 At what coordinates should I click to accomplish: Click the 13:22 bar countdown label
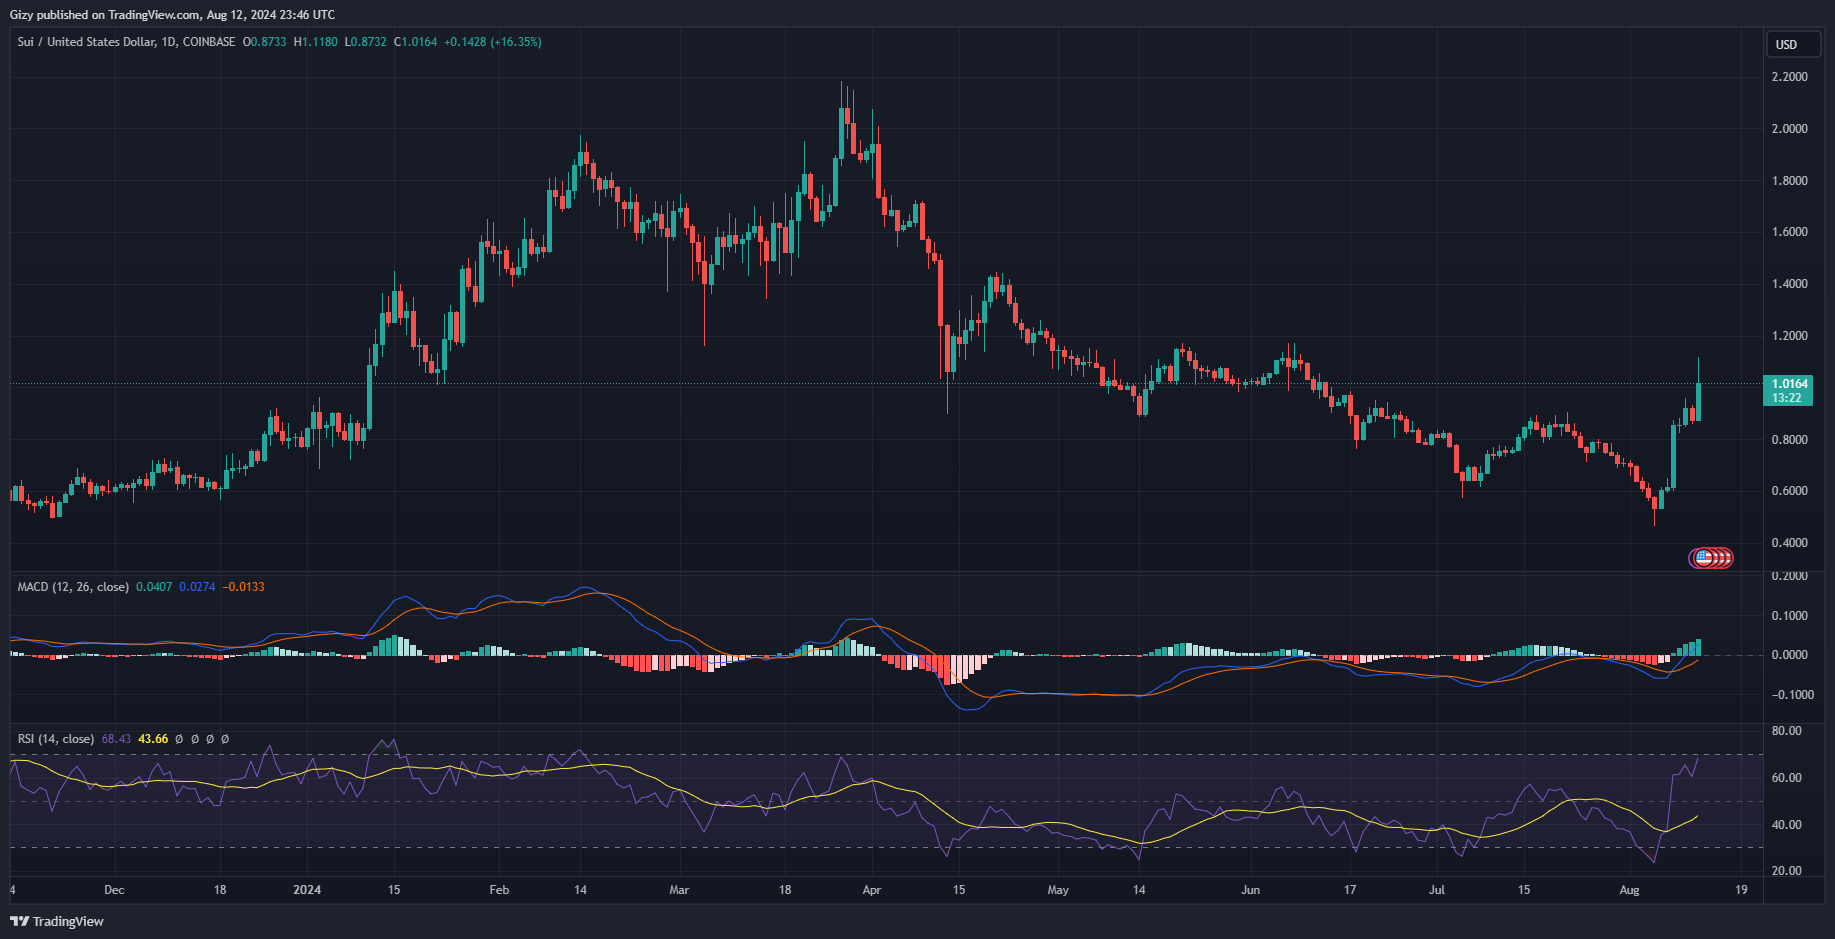pos(1787,398)
